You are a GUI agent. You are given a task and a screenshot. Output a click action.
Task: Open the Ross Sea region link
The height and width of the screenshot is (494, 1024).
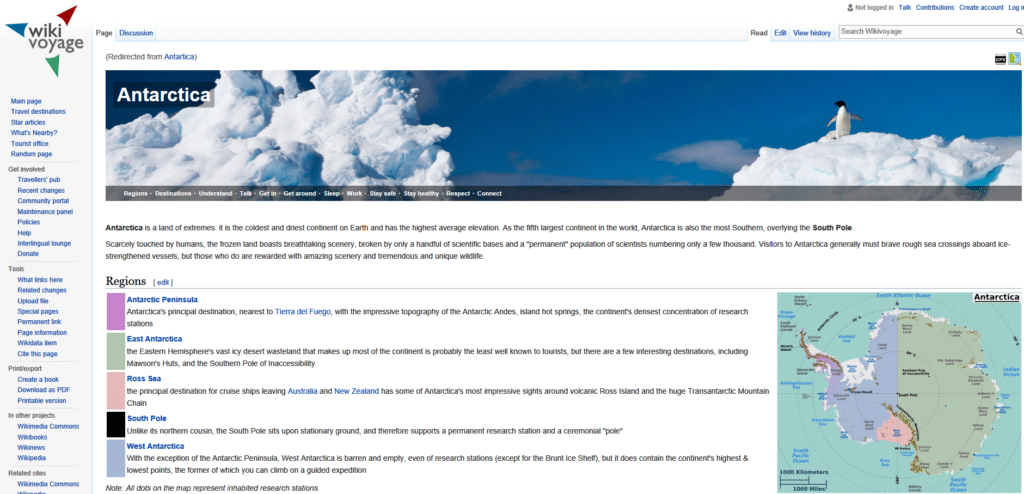tap(144, 378)
